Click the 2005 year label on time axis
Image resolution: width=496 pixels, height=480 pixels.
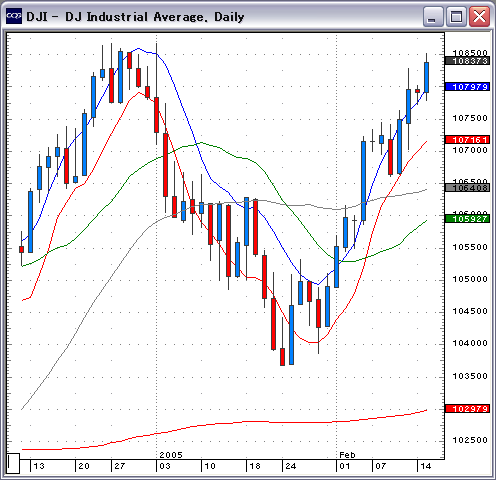[171, 455]
